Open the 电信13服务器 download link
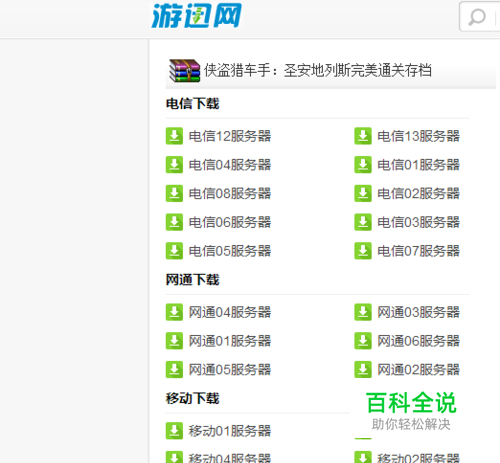 click(419, 136)
